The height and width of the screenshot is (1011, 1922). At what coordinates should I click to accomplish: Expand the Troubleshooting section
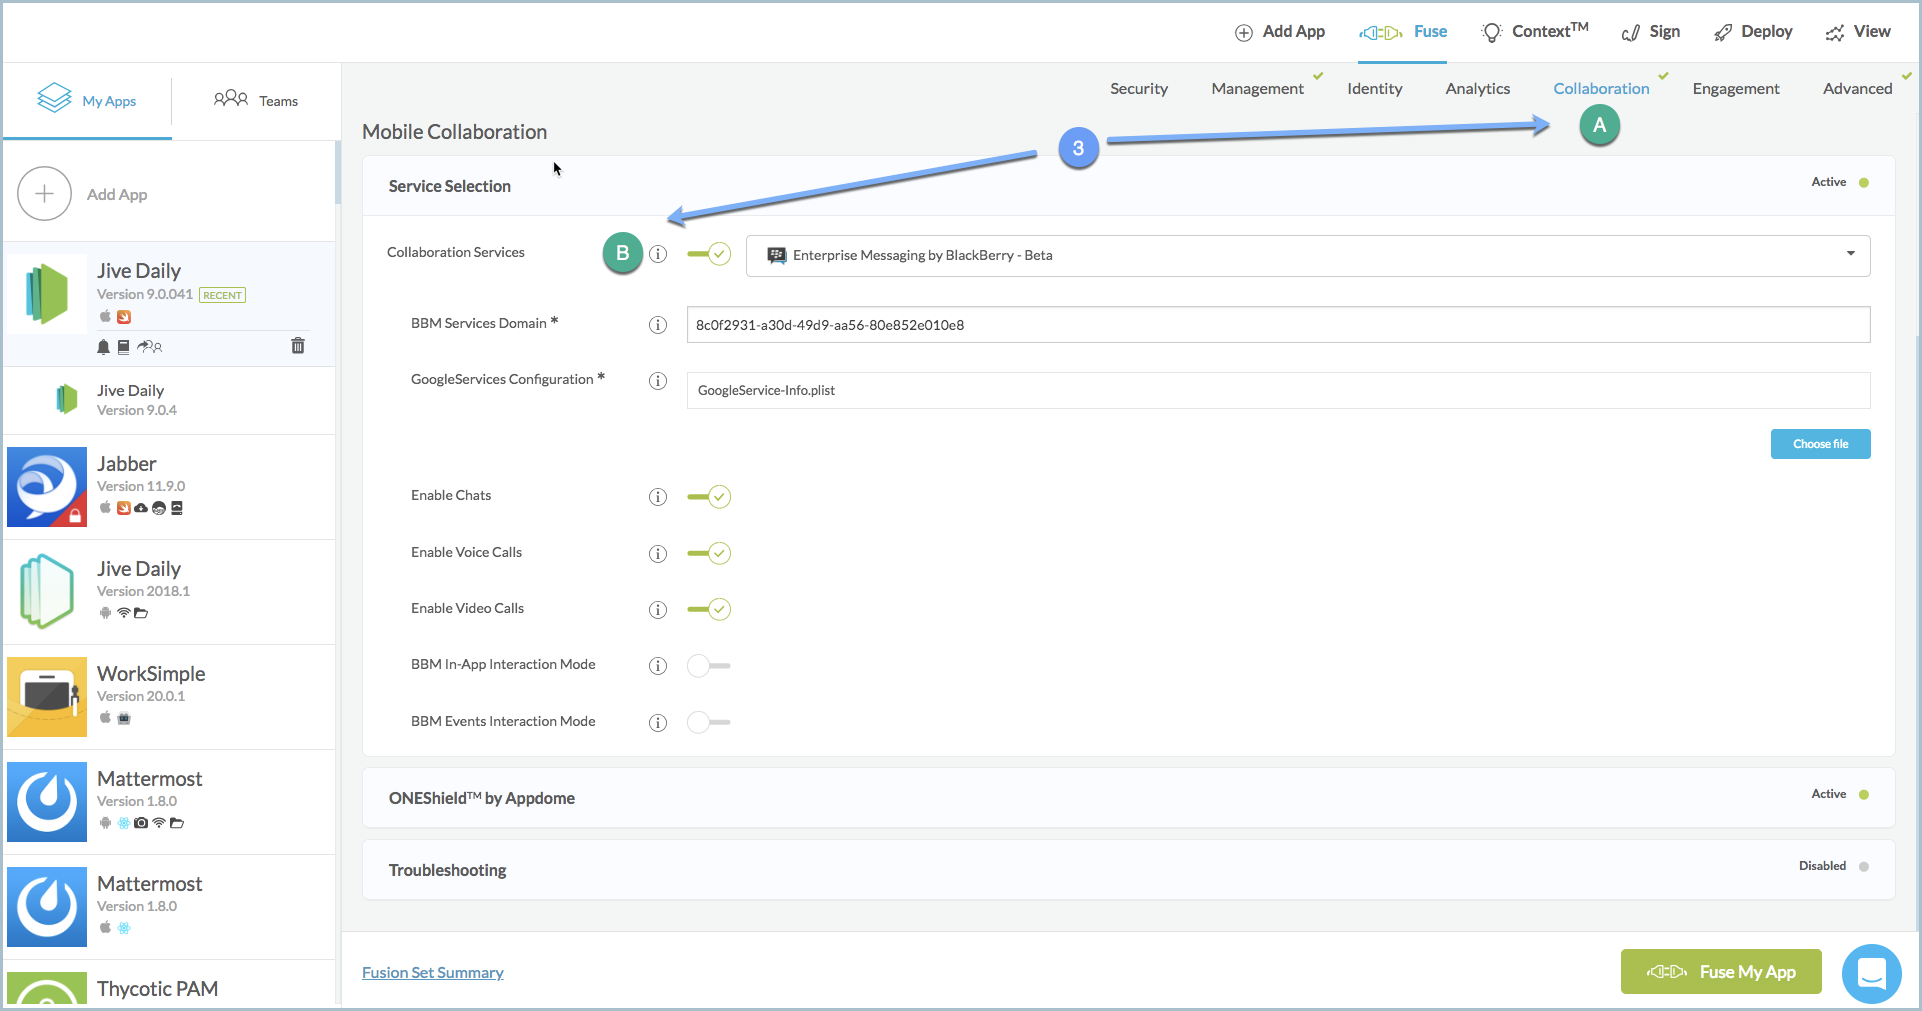1128,870
